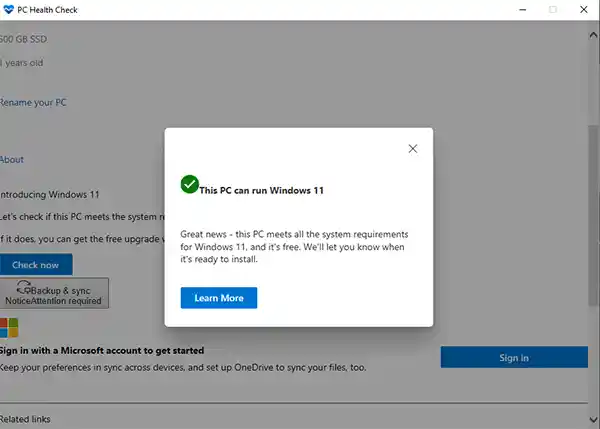This screenshot has width=600, height=429.
Task: Minimize the PC Health Check window
Action: pos(523,10)
